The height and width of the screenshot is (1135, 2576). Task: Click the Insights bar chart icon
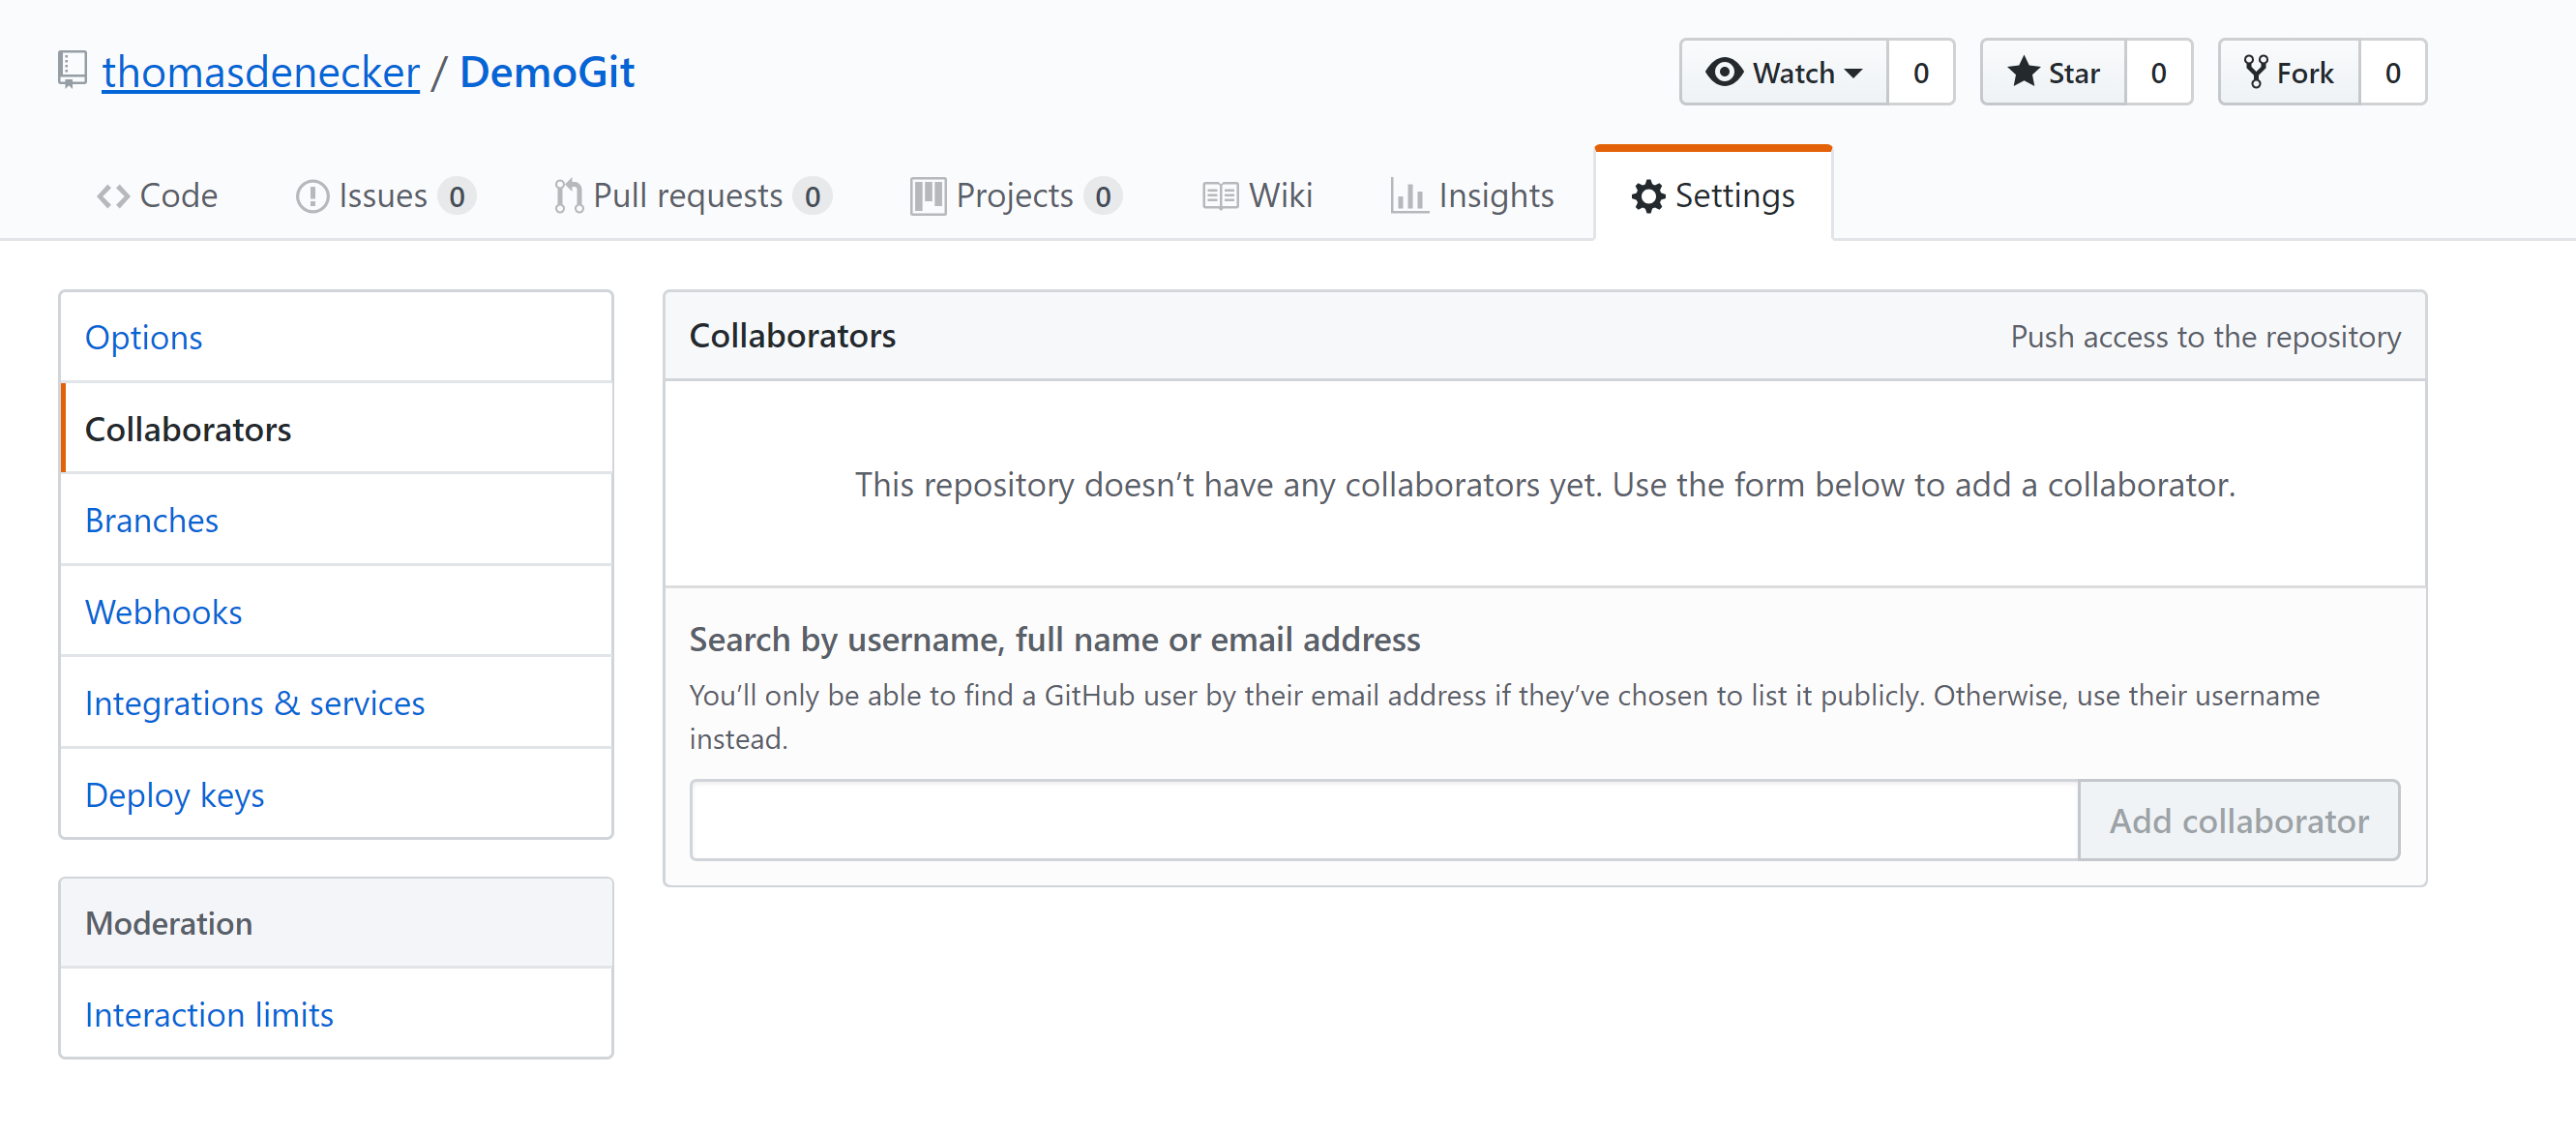click(x=1408, y=197)
